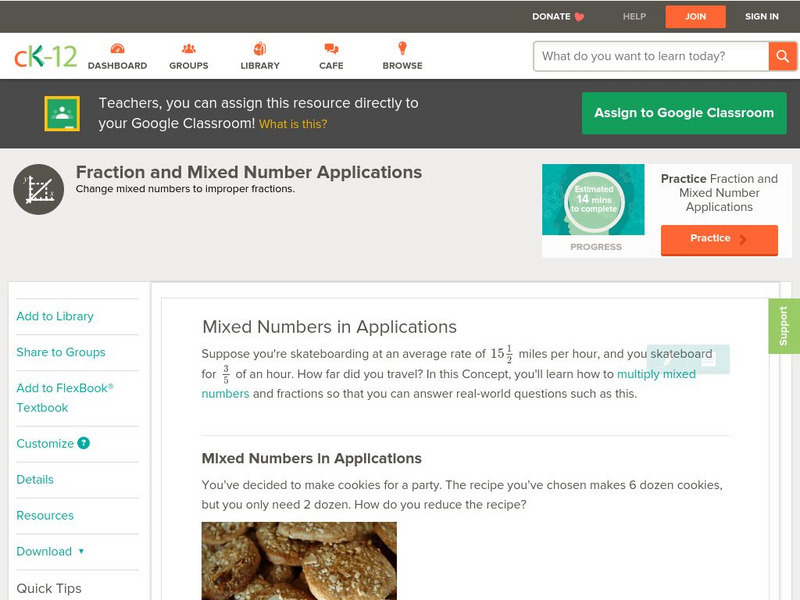Click Add to FlexBook Textbook link
The image size is (800, 600).
(x=65, y=398)
